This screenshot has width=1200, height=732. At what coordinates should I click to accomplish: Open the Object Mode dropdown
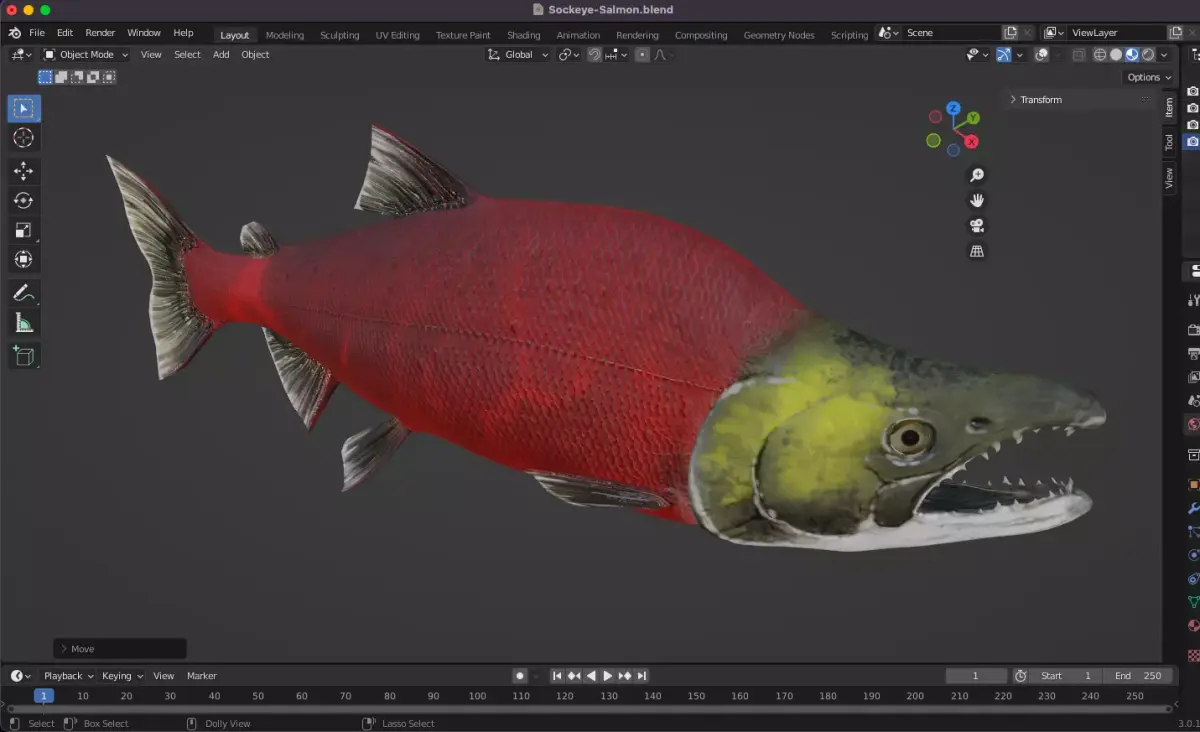point(86,55)
